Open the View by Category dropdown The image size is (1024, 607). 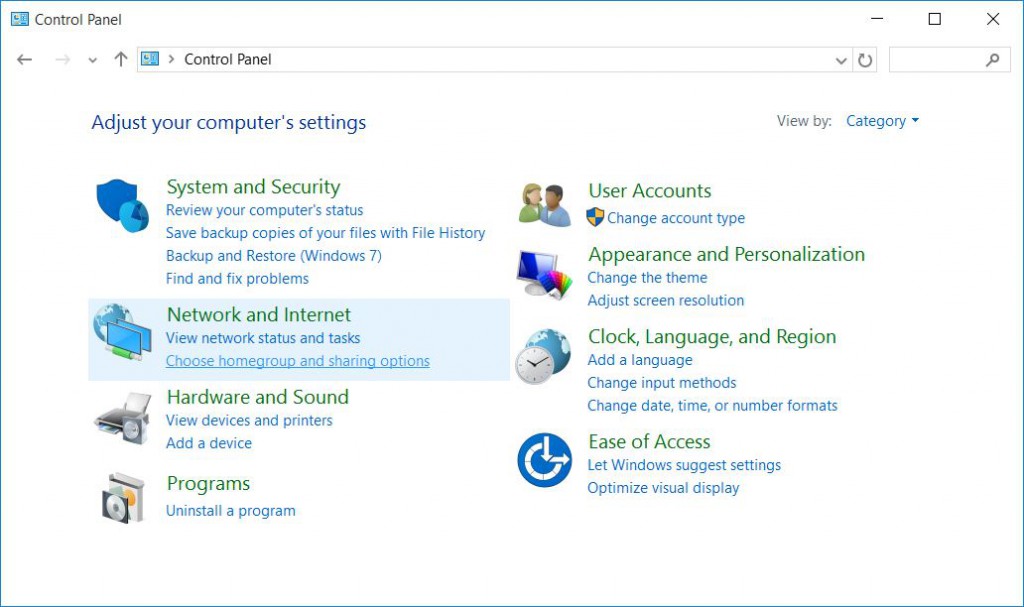[x=882, y=121]
